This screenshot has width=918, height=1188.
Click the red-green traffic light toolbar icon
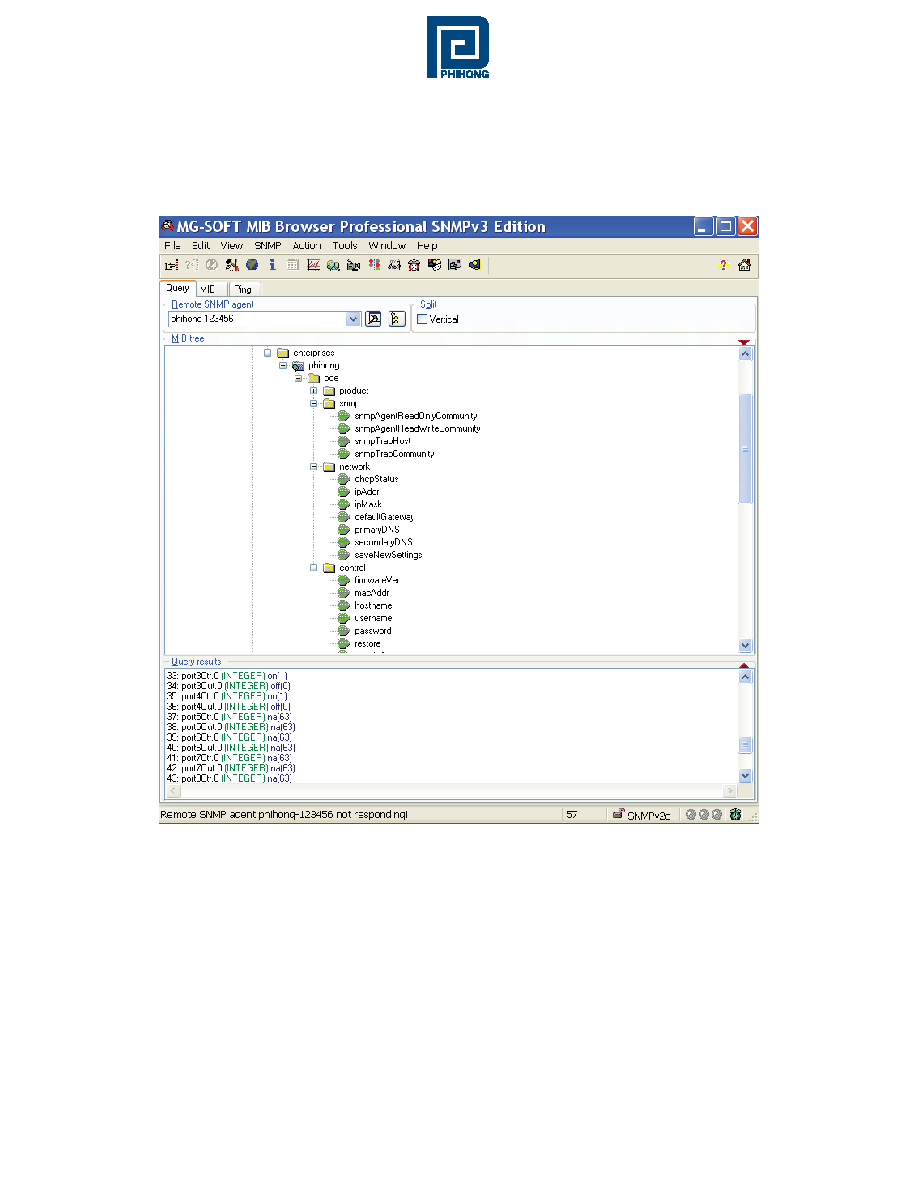(x=374, y=264)
